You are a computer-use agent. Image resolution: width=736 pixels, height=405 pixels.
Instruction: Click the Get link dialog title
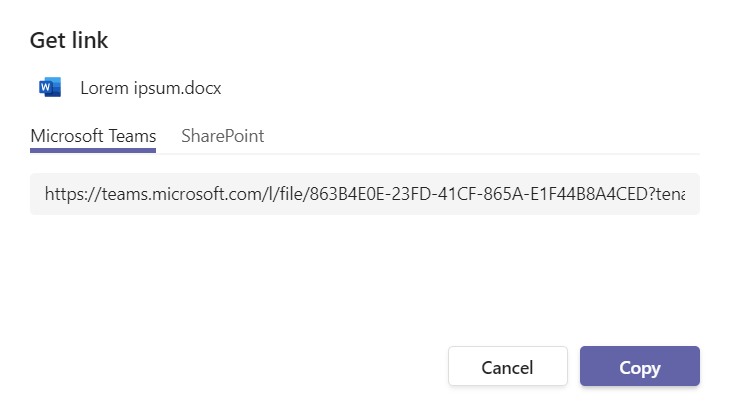pos(69,41)
